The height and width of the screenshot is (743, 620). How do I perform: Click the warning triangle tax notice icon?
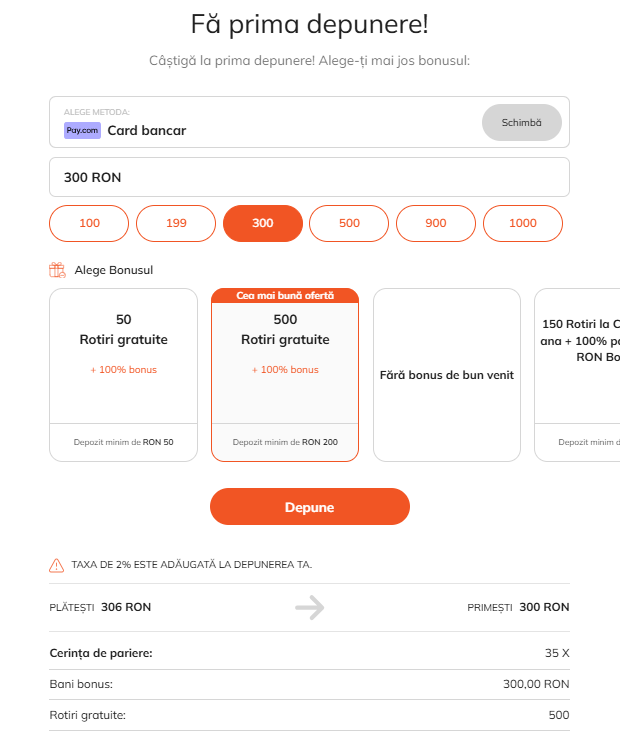click(x=57, y=565)
